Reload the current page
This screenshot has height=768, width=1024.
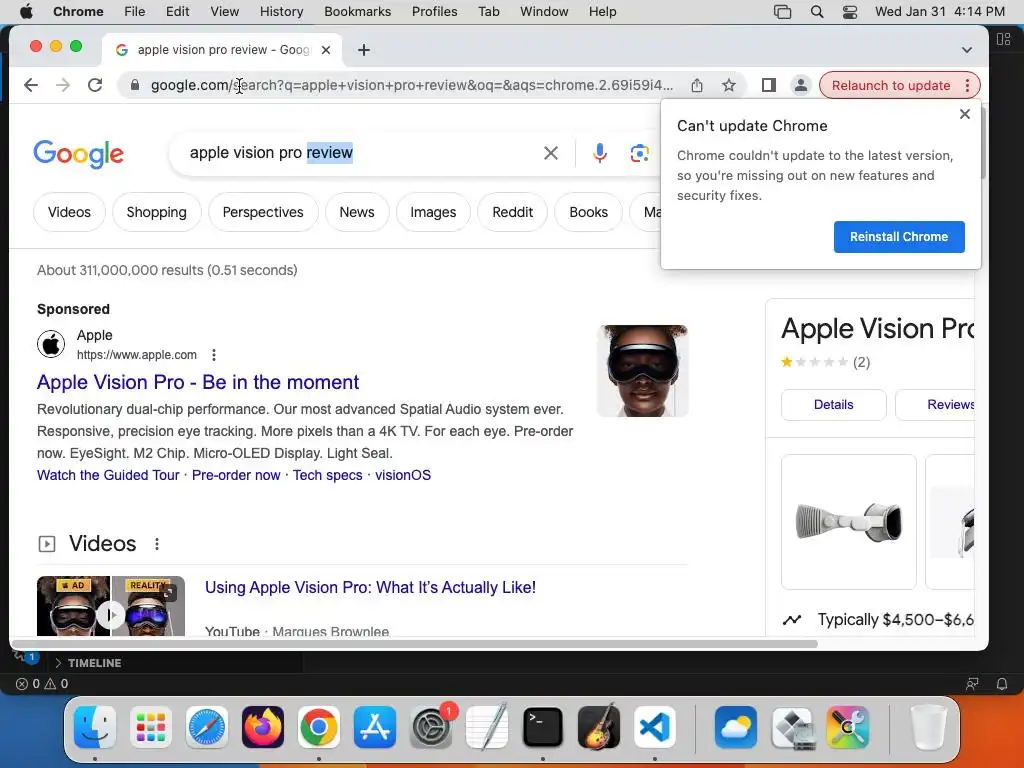[95, 85]
